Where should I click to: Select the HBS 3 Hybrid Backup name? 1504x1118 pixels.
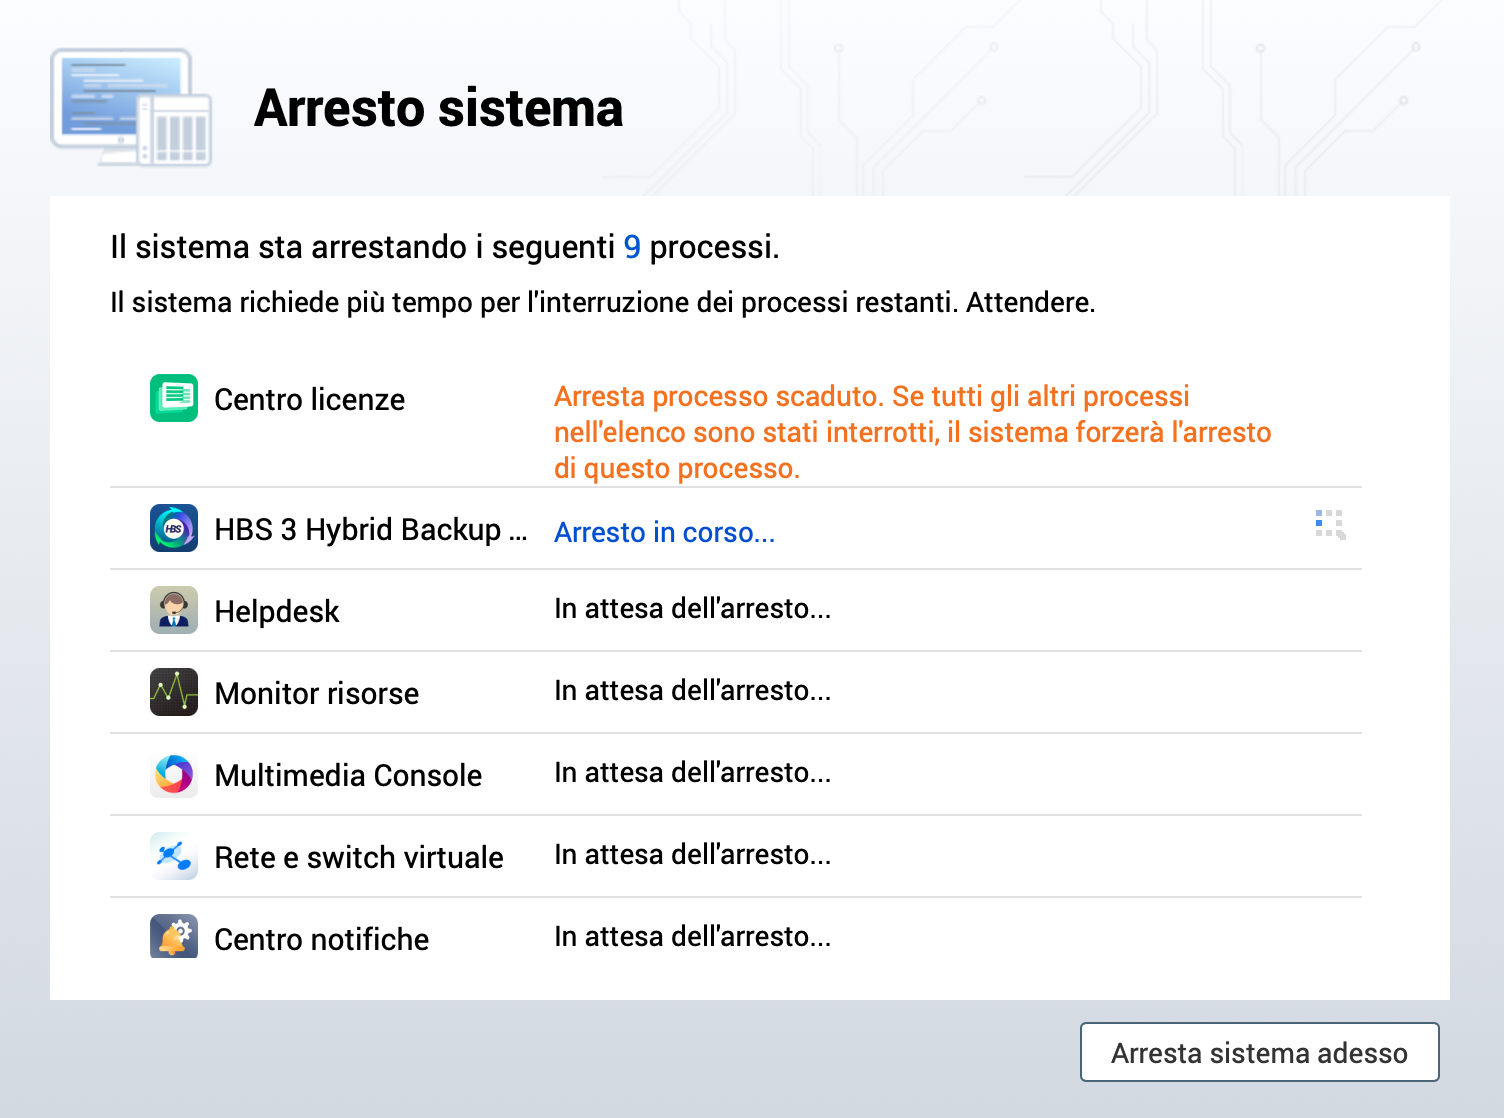(x=370, y=530)
